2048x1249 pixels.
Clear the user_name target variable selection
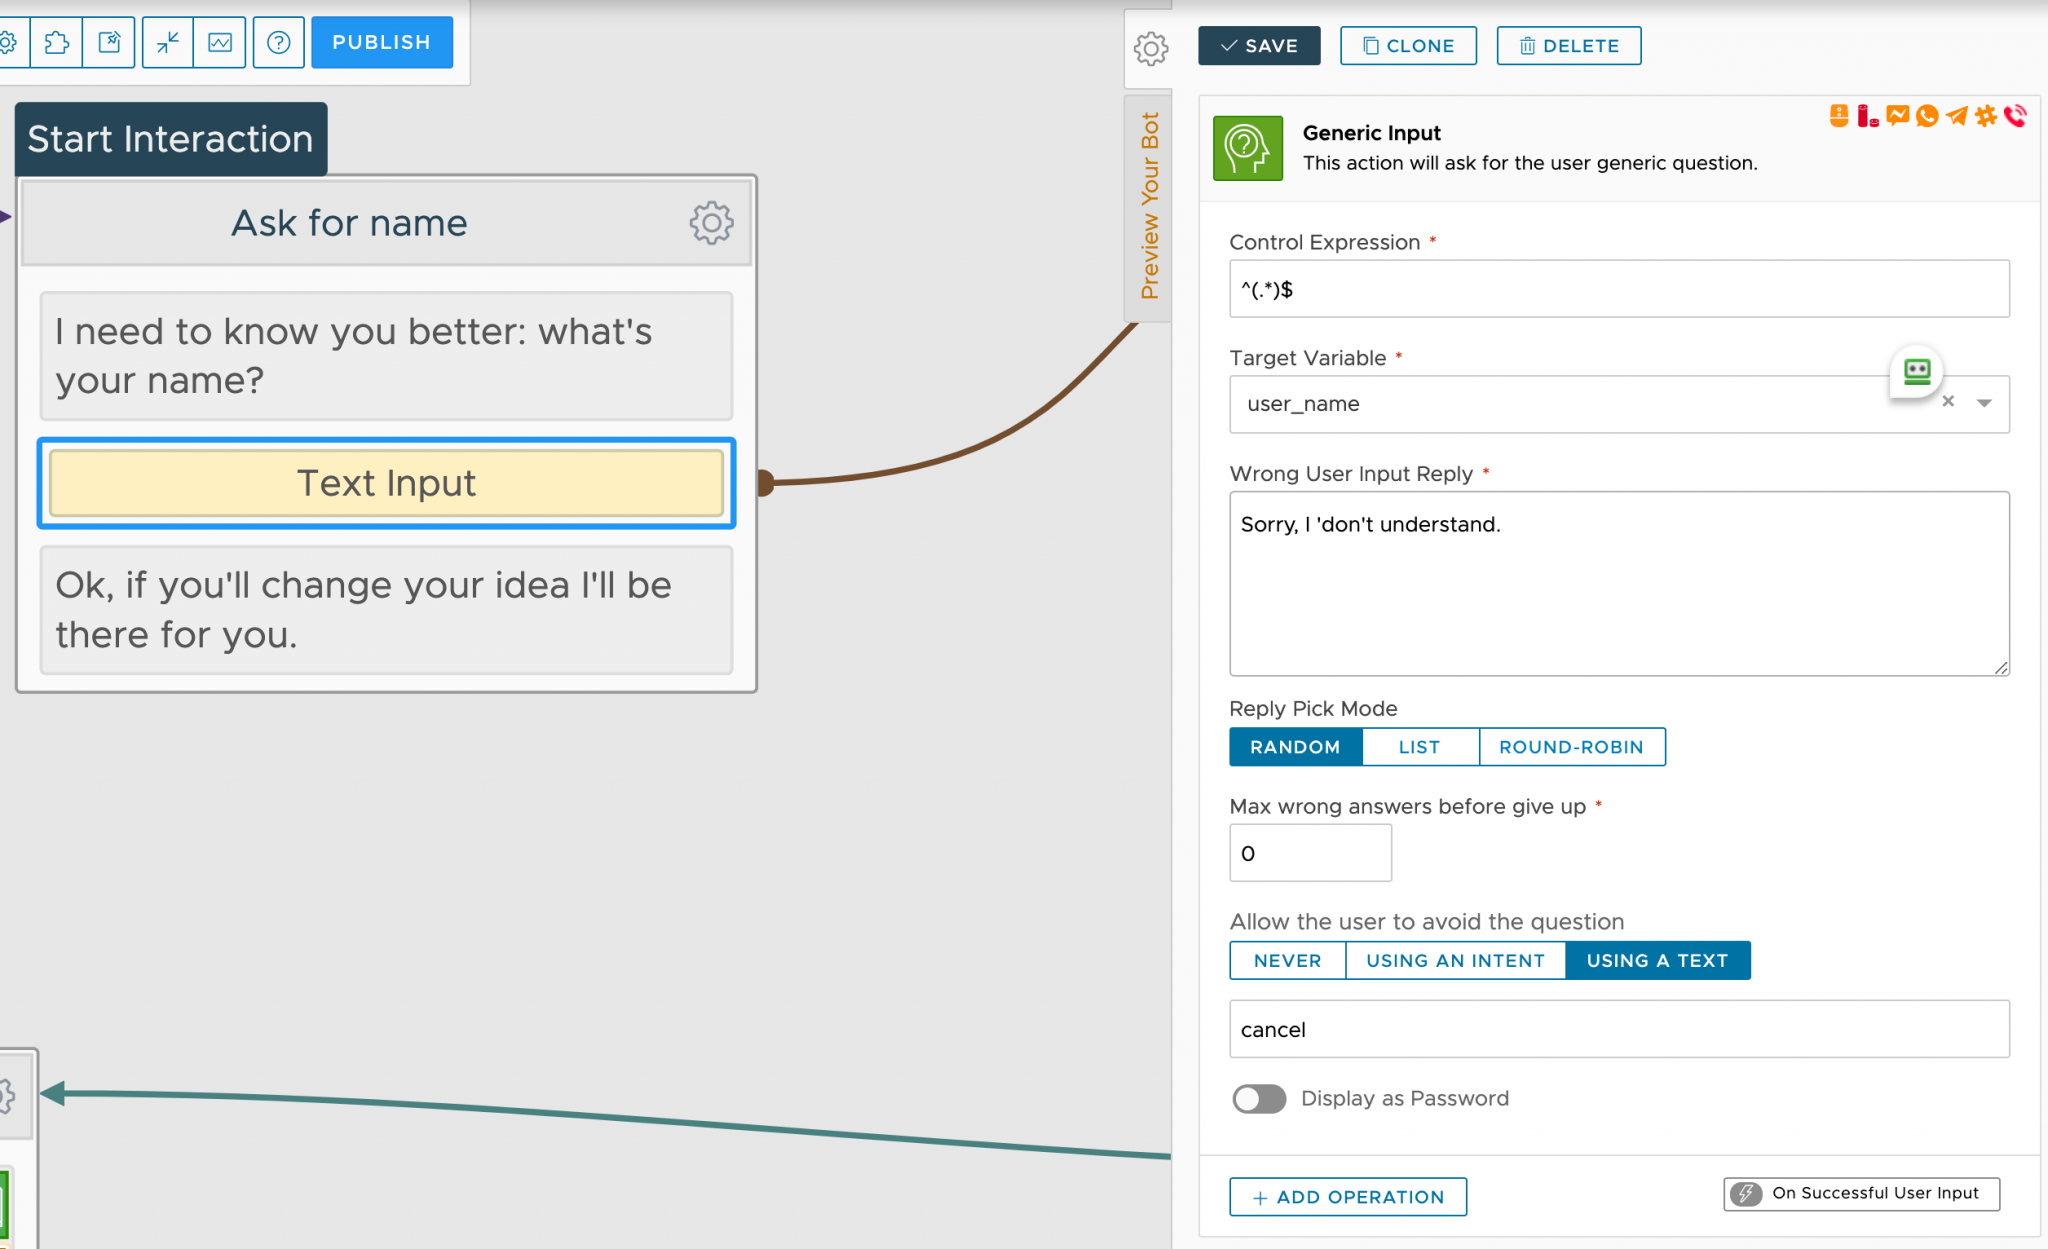tap(1948, 402)
